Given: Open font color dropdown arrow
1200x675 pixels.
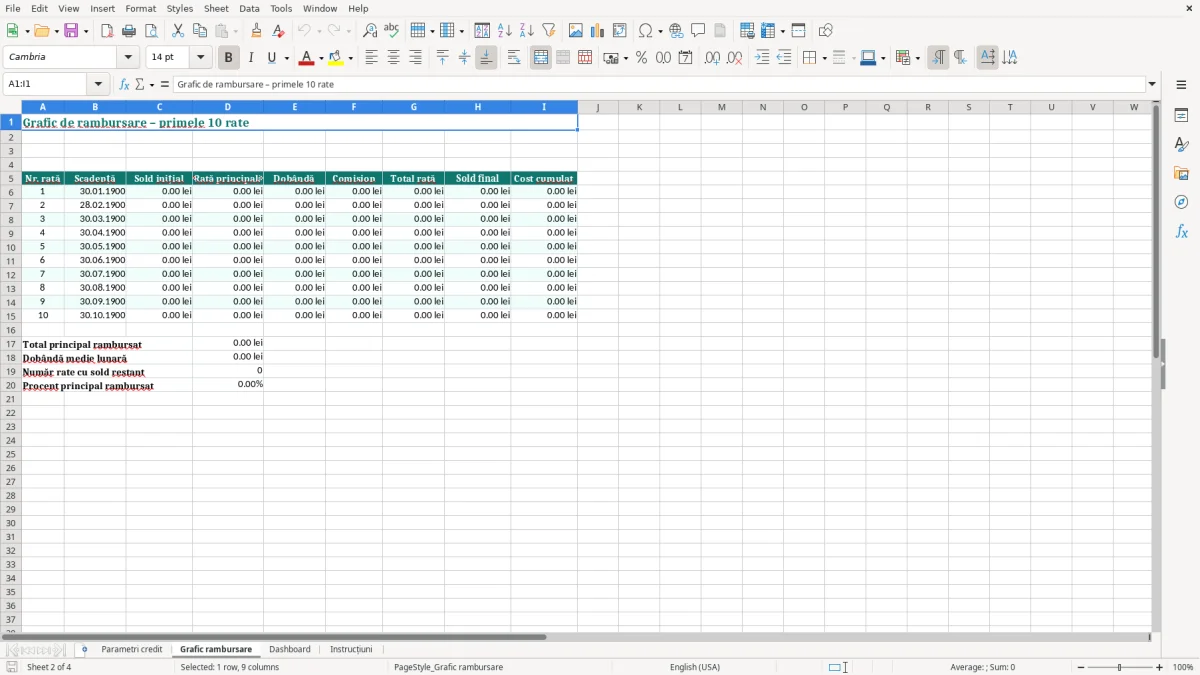Looking at the screenshot, I should click(x=321, y=58).
